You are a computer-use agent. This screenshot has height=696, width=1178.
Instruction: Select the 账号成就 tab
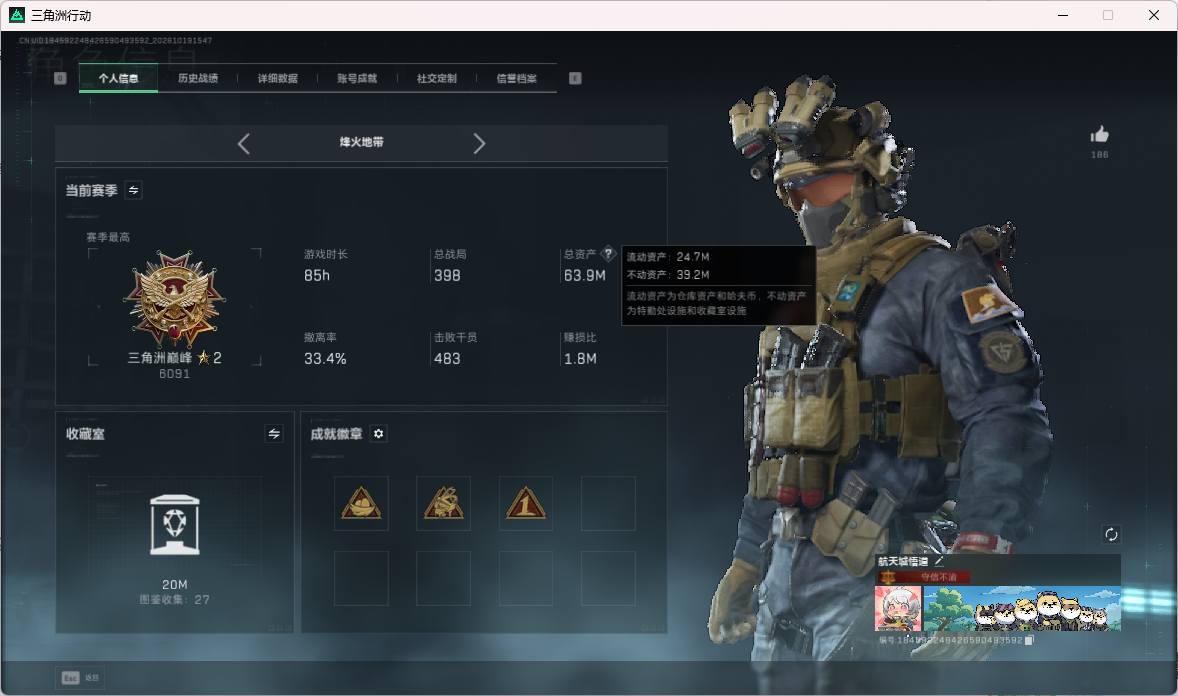357,78
